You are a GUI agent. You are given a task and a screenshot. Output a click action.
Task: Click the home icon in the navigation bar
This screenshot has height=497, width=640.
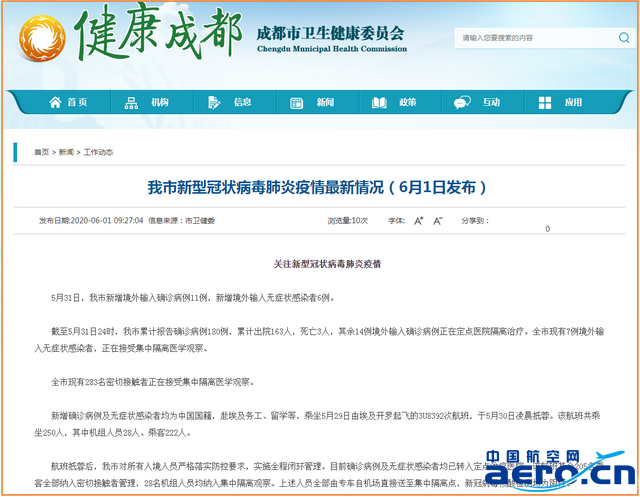click(55, 102)
